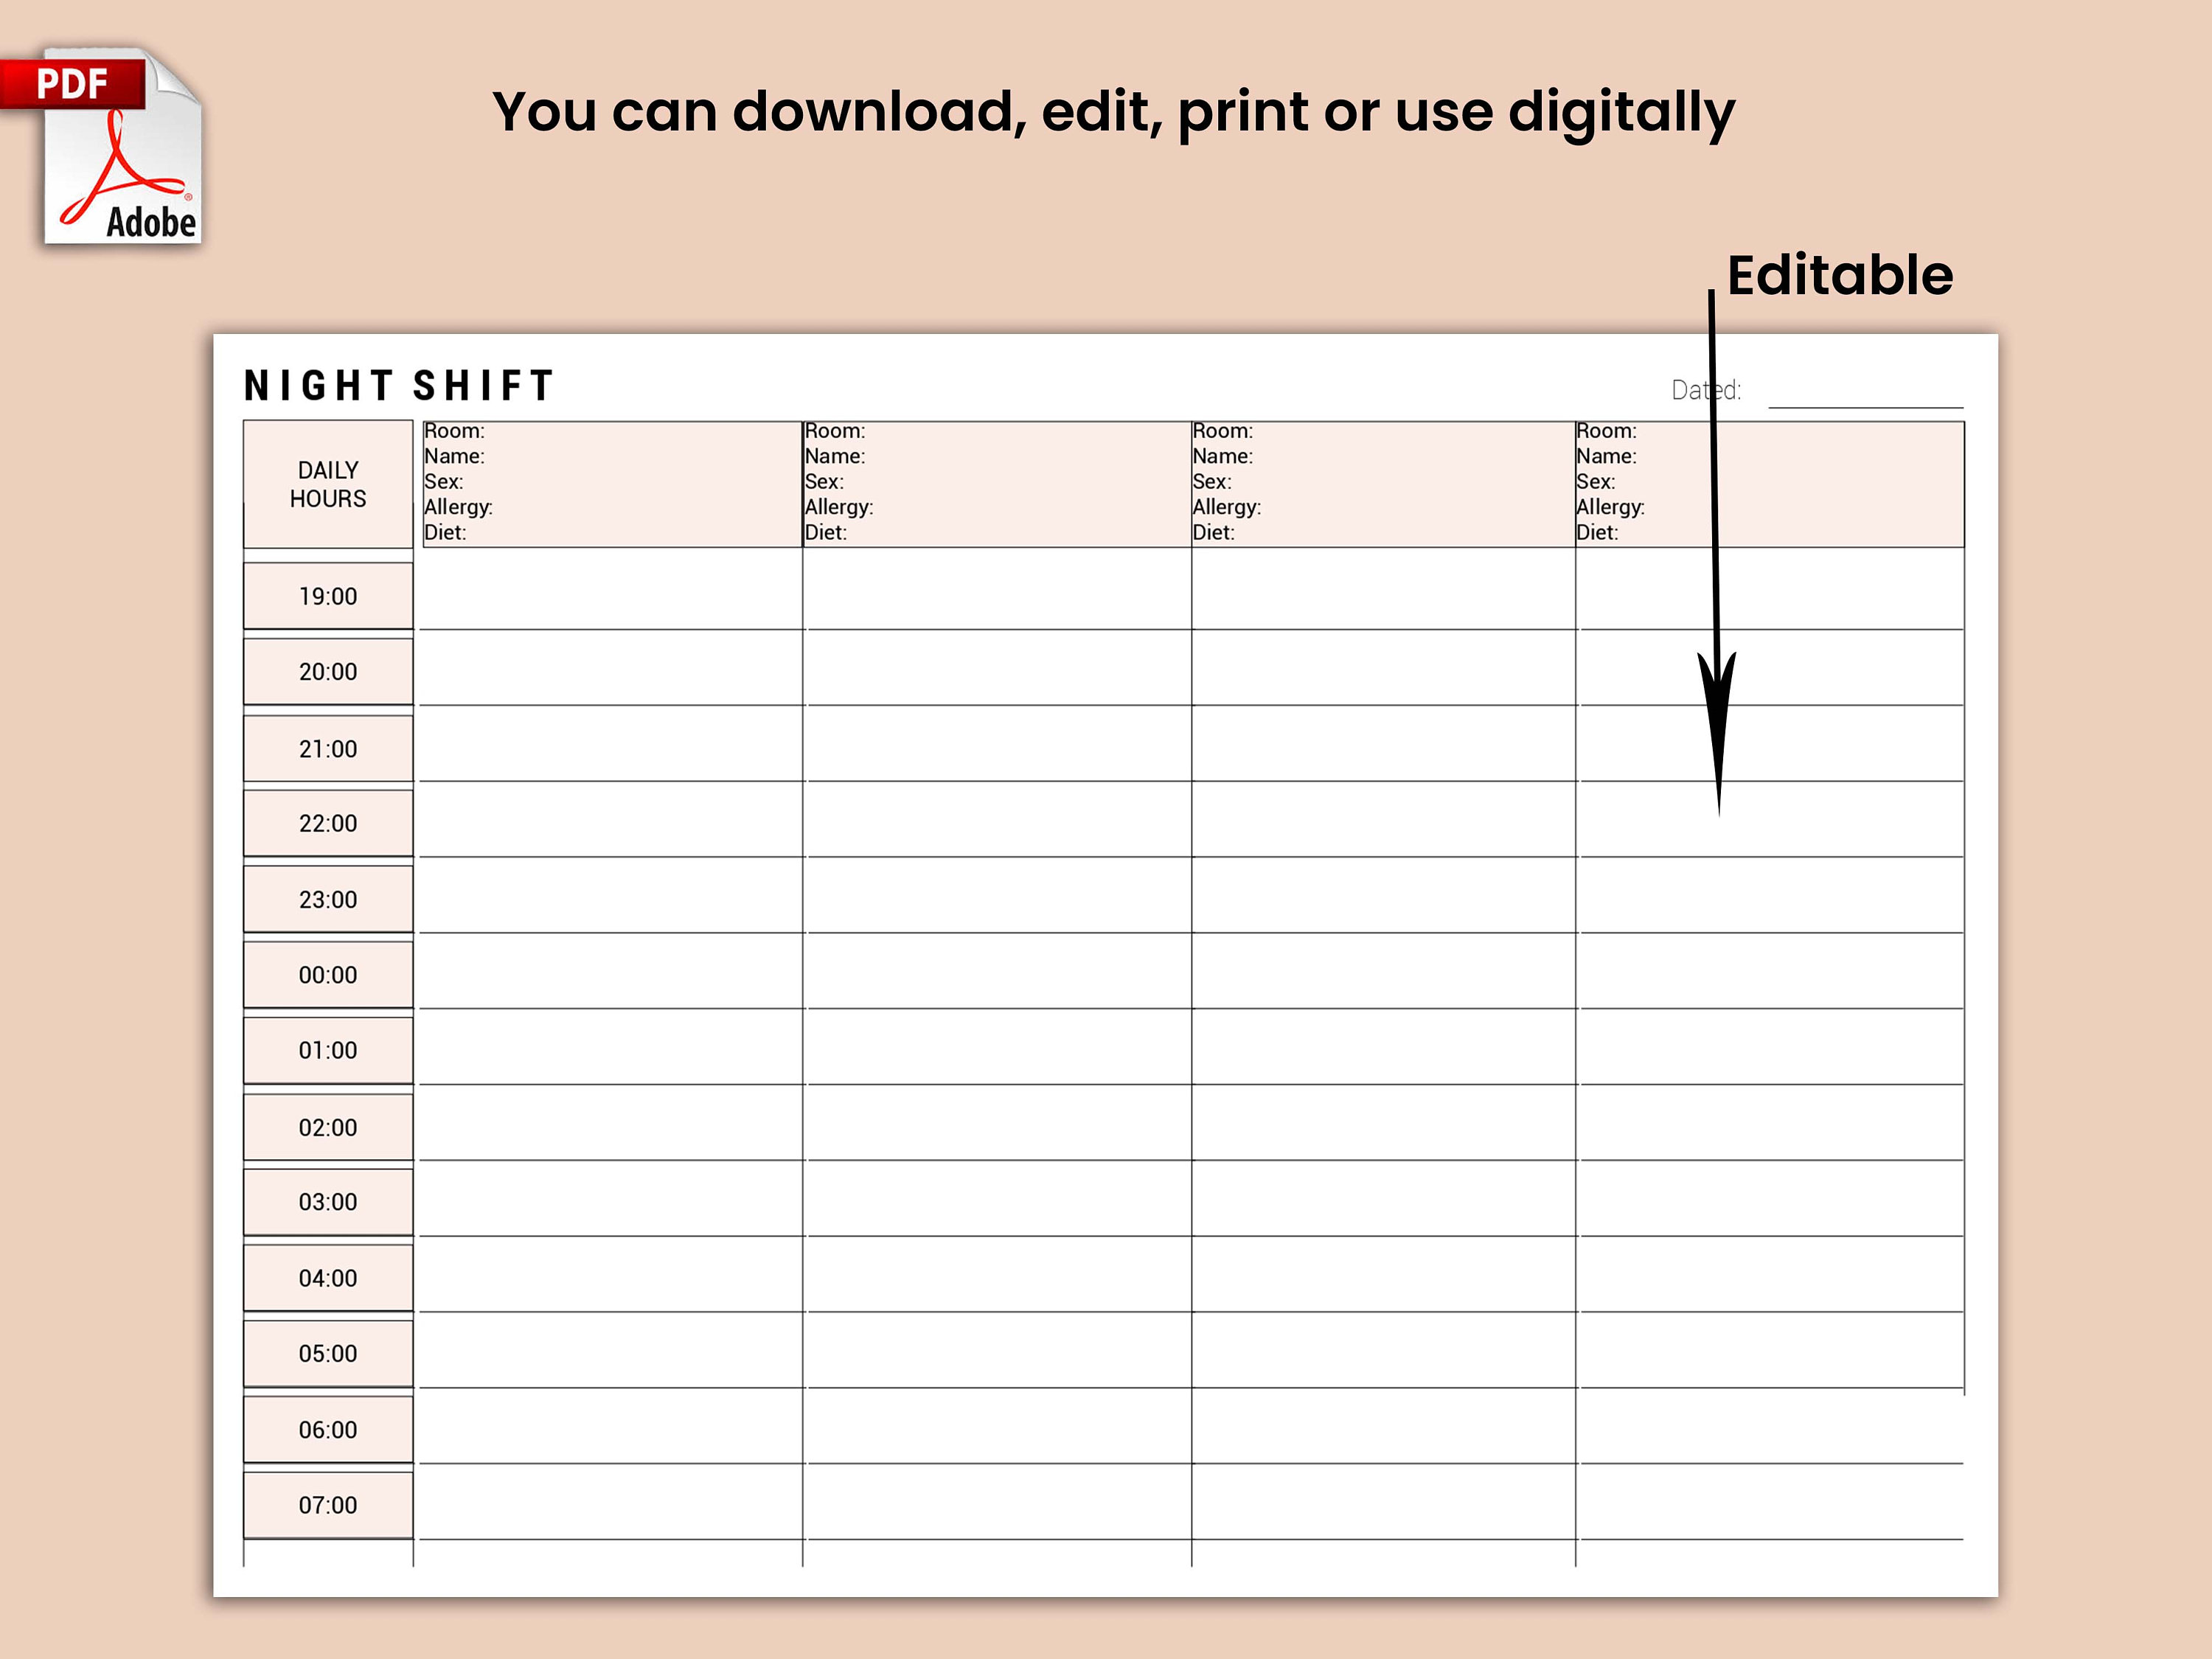Screen dimensions: 2212x1659
Task: Select the NIGHT SHIFT title
Action: 397,385
